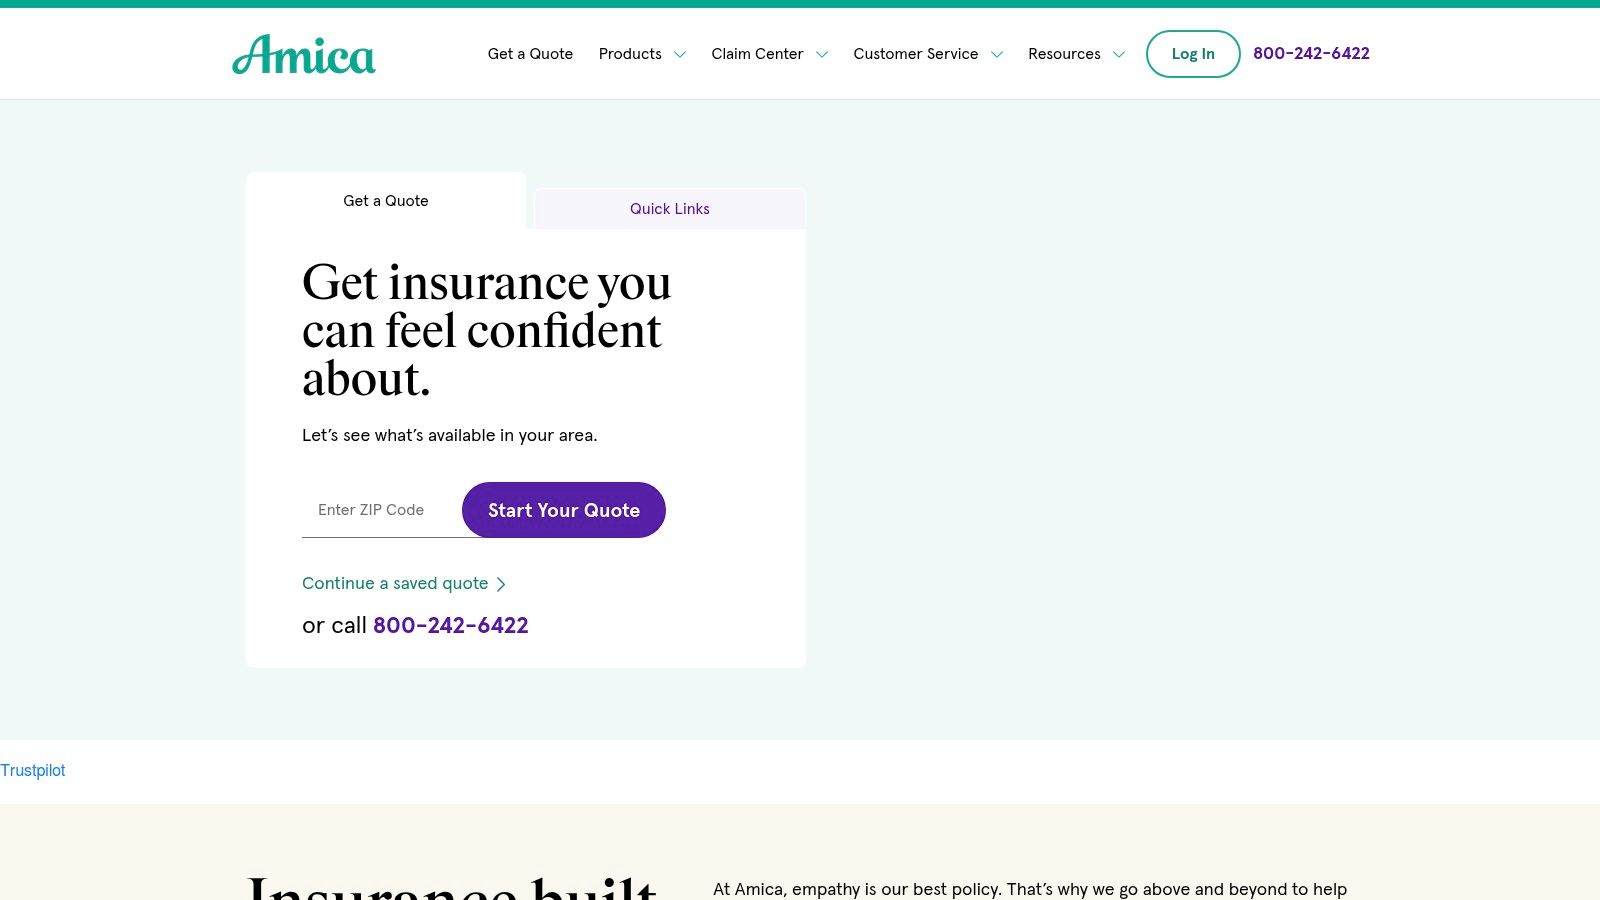Viewport: 1600px width, 900px height.
Task: Expand the chevron next to Products
Action: pyautogui.click(x=680, y=55)
